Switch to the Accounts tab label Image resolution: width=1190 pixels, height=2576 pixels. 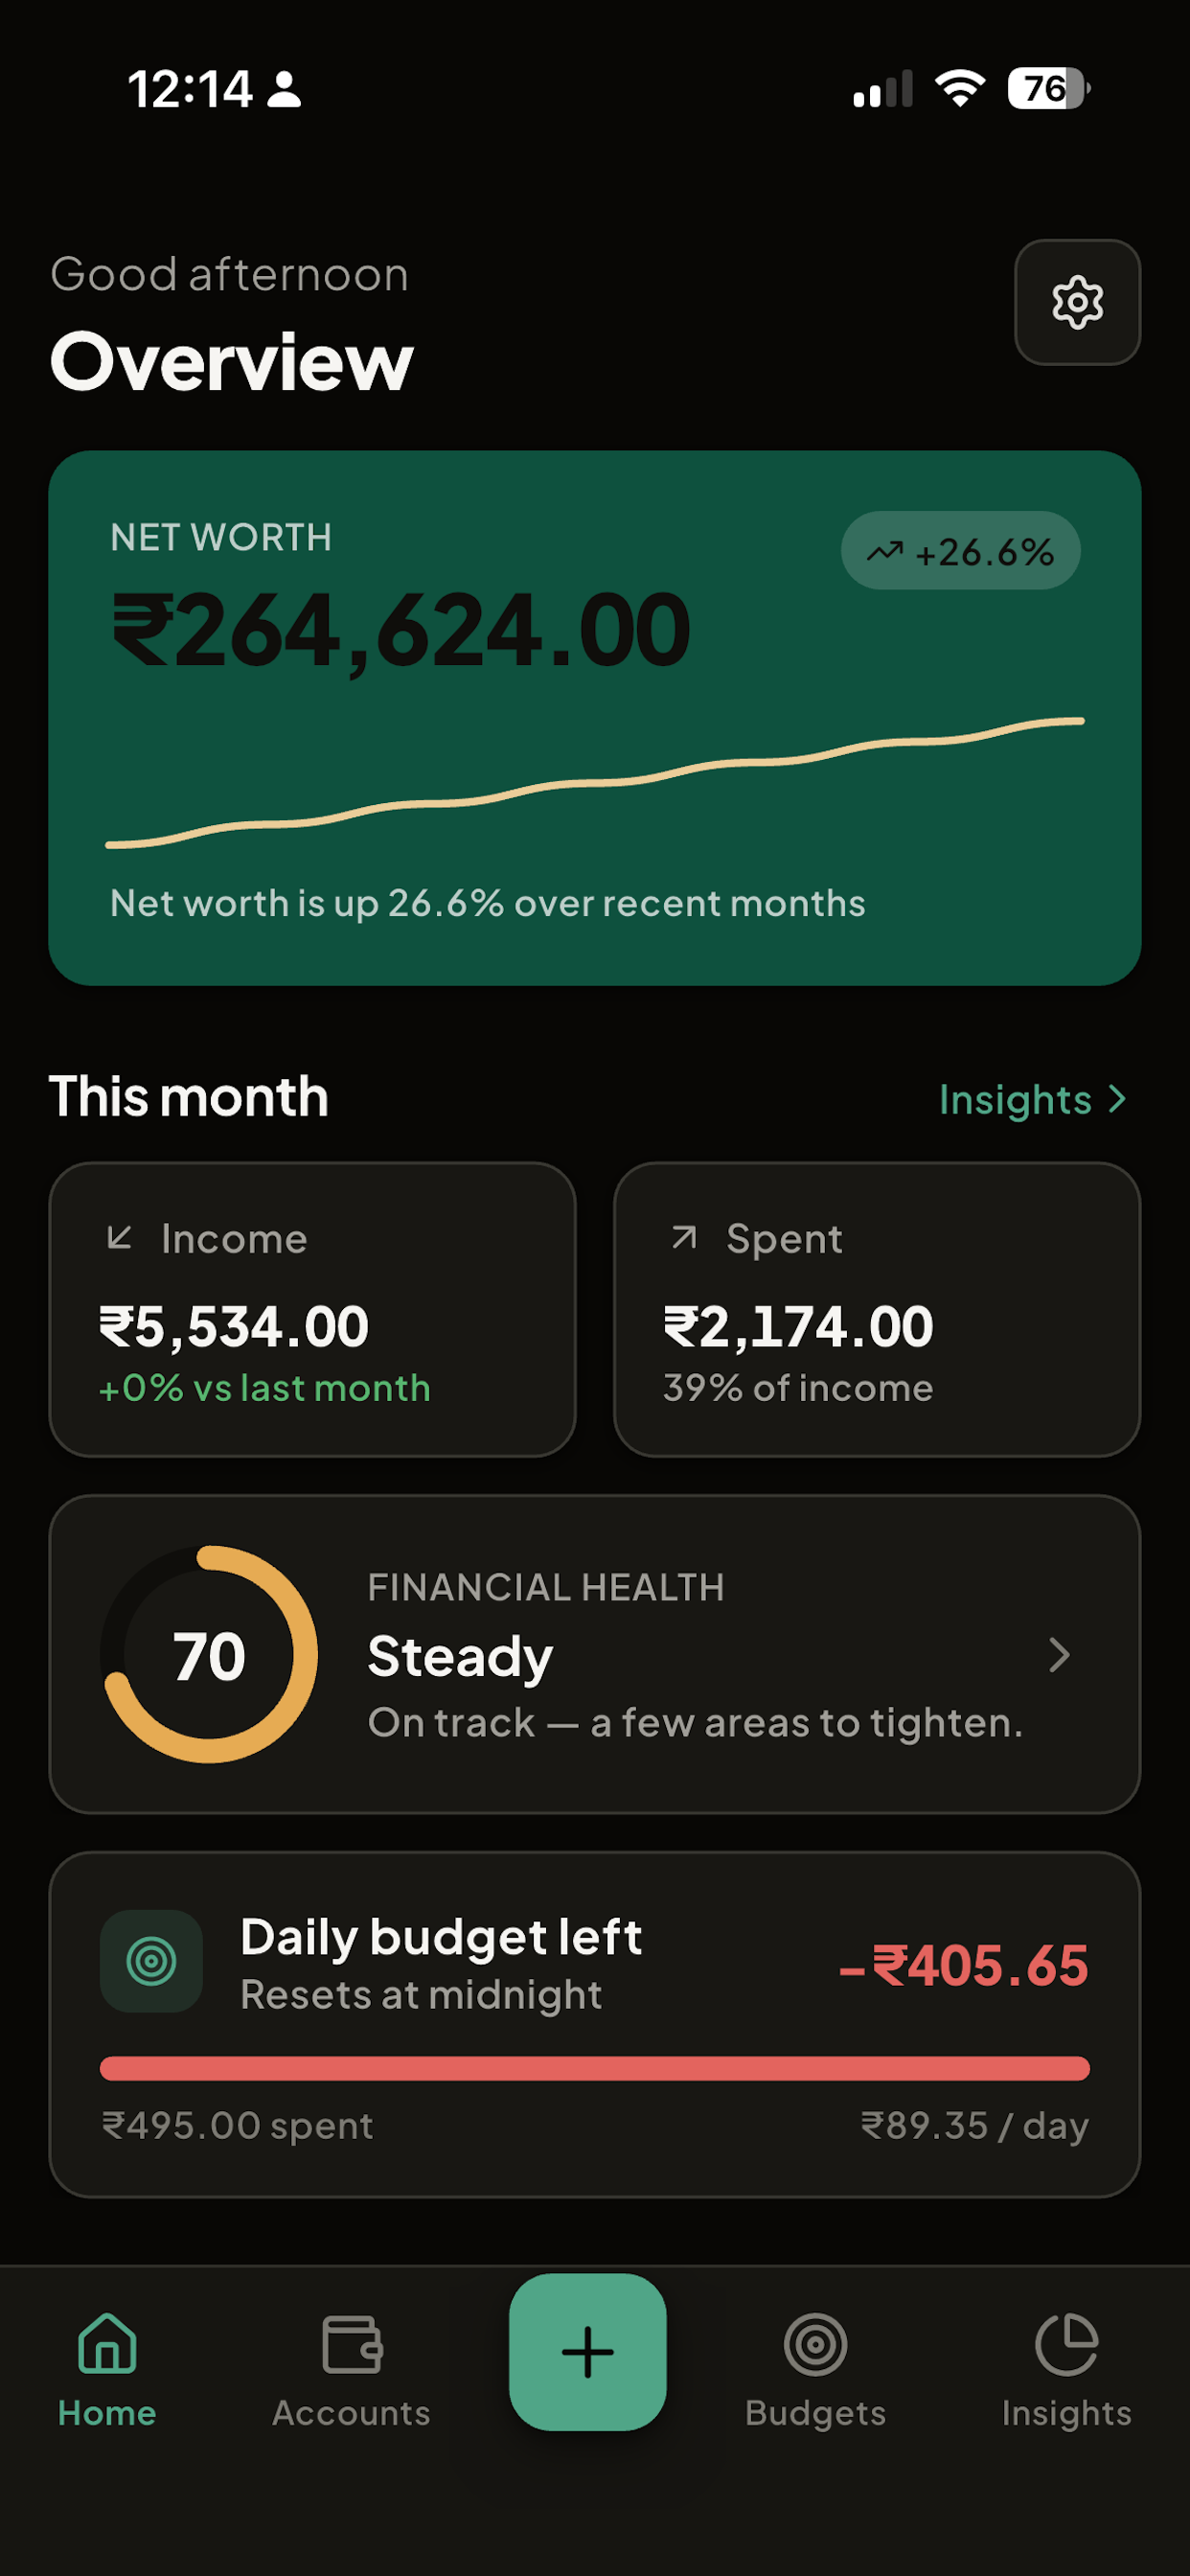[x=352, y=2413]
